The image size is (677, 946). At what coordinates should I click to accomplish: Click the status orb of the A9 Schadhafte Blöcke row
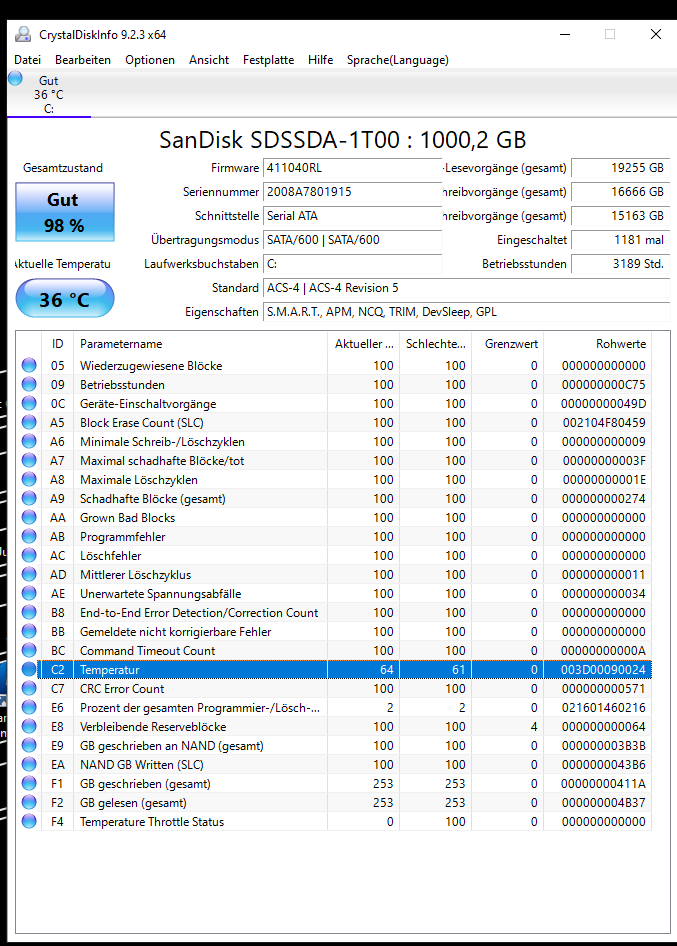coord(29,498)
